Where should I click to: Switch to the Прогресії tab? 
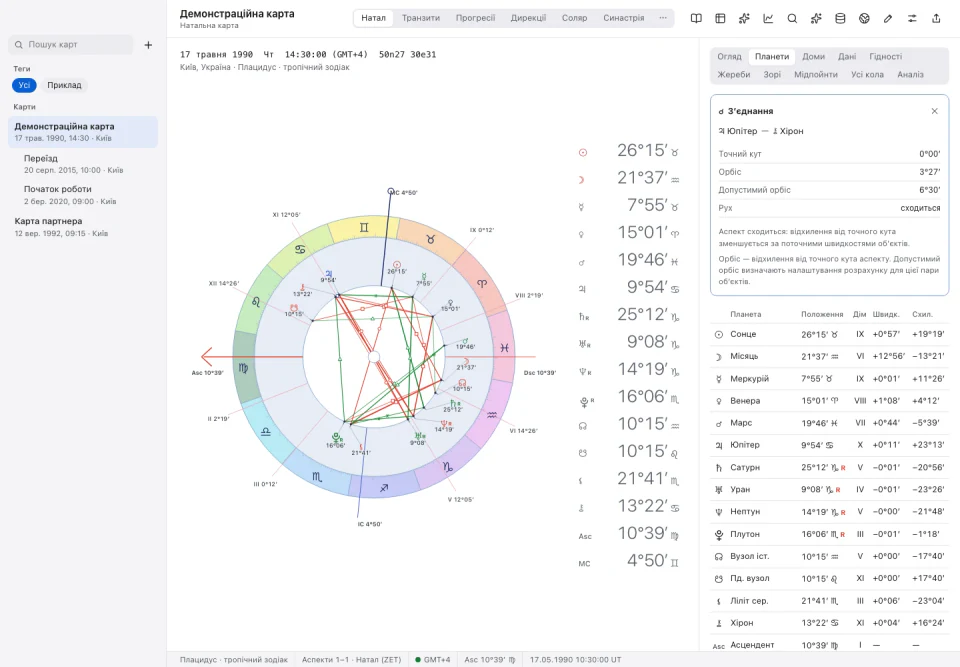click(x=475, y=18)
